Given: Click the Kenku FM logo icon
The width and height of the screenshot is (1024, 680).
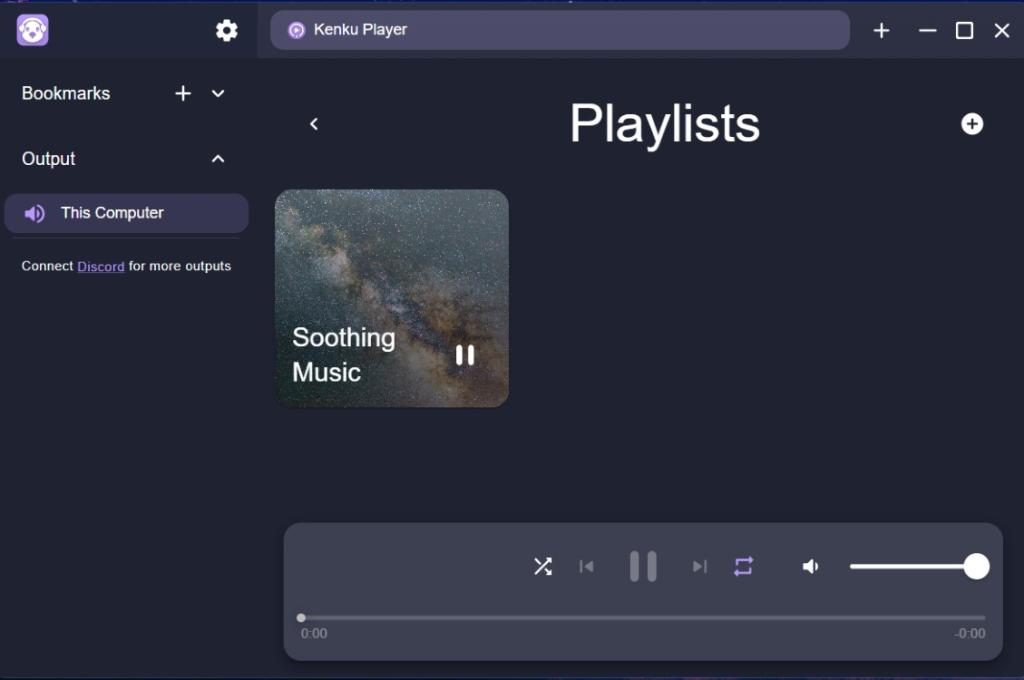Looking at the screenshot, I should click(32, 30).
